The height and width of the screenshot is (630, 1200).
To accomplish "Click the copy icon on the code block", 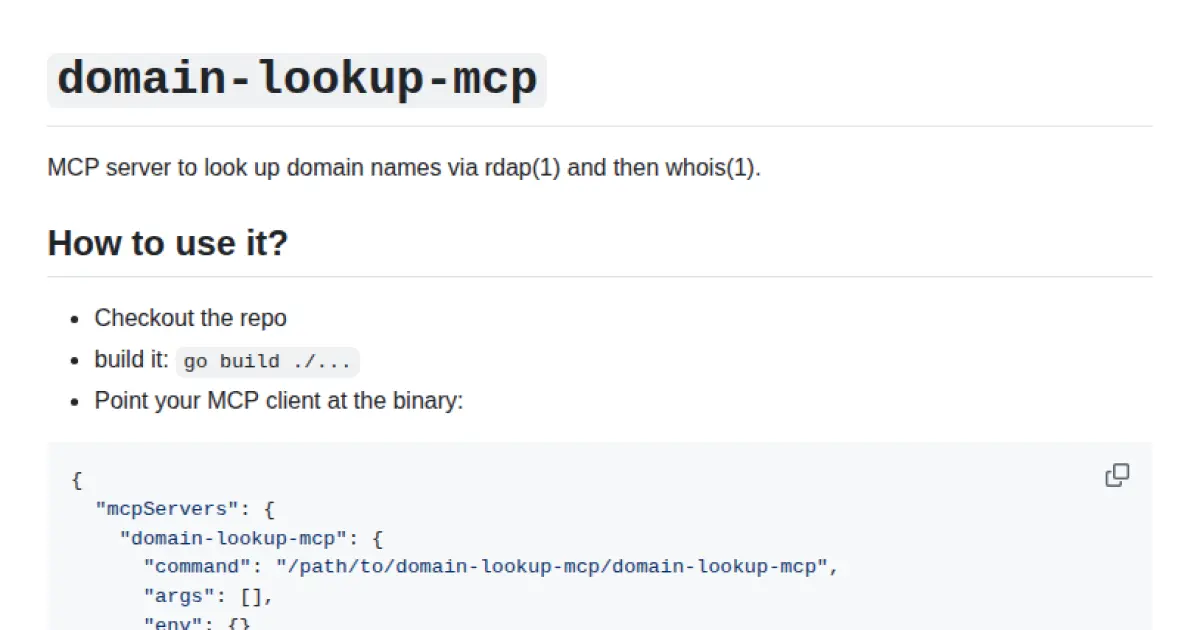I will (x=1117, y=474).
